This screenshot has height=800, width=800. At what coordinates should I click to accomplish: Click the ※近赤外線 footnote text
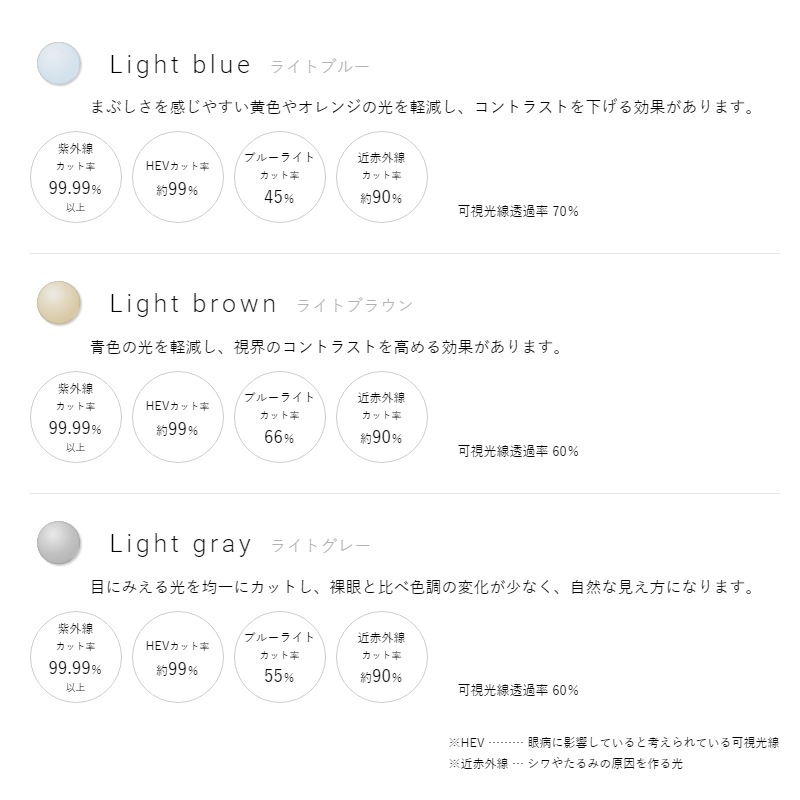pos(565,763)
